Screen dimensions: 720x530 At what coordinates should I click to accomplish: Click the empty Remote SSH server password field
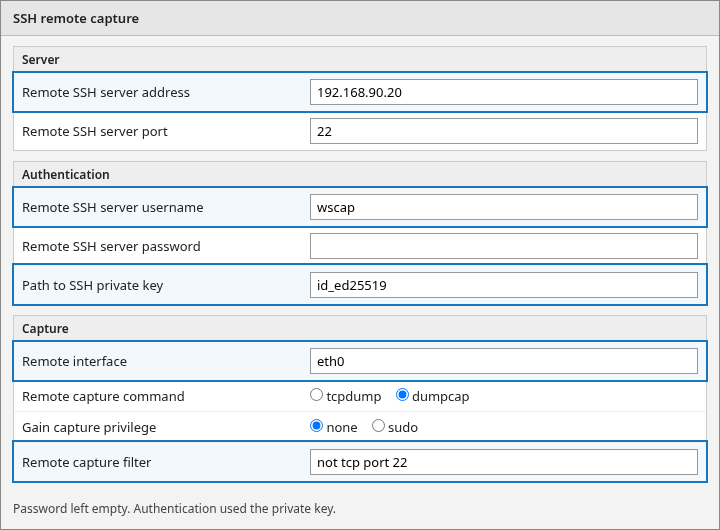pos(504,246)
